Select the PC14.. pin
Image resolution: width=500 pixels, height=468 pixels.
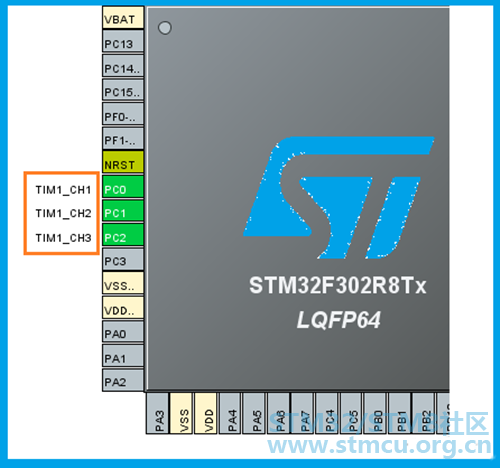coord(123,66)
